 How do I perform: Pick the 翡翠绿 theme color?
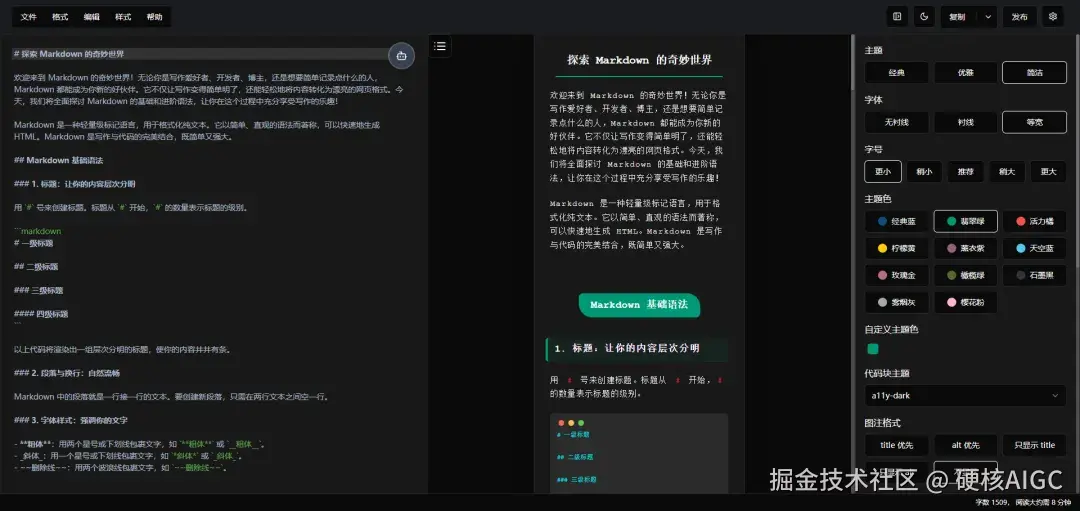965,221
